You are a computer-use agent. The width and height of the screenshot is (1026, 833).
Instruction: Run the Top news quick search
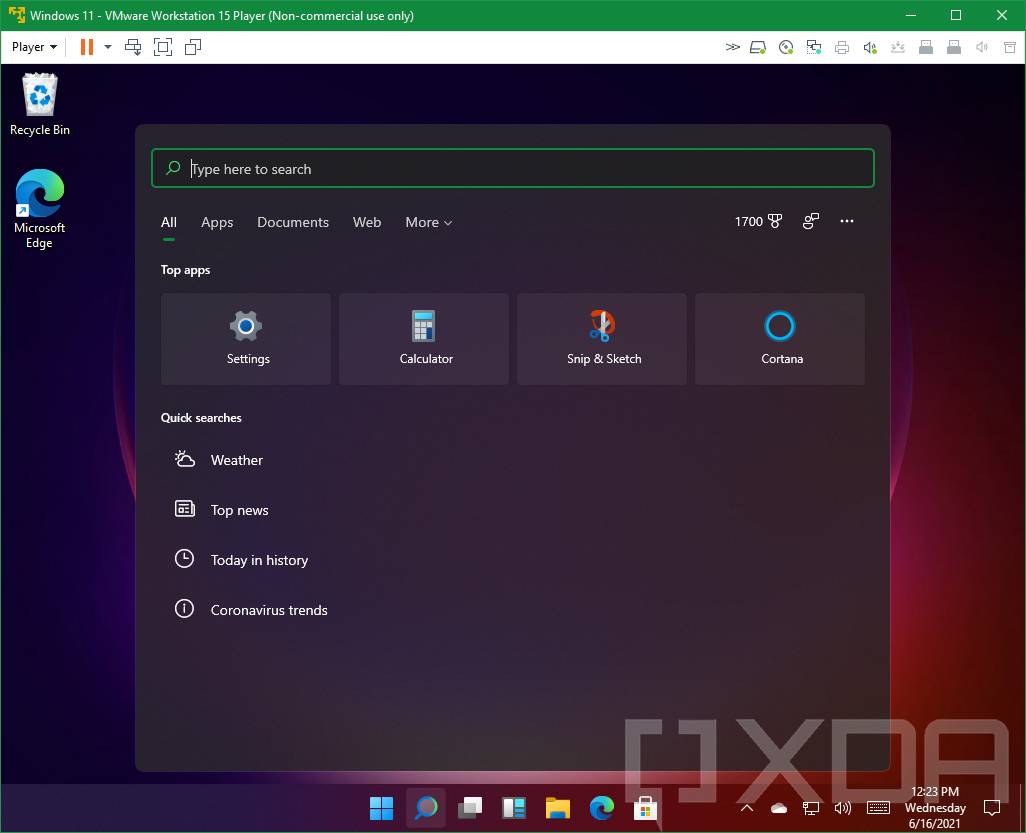point(221,510)
